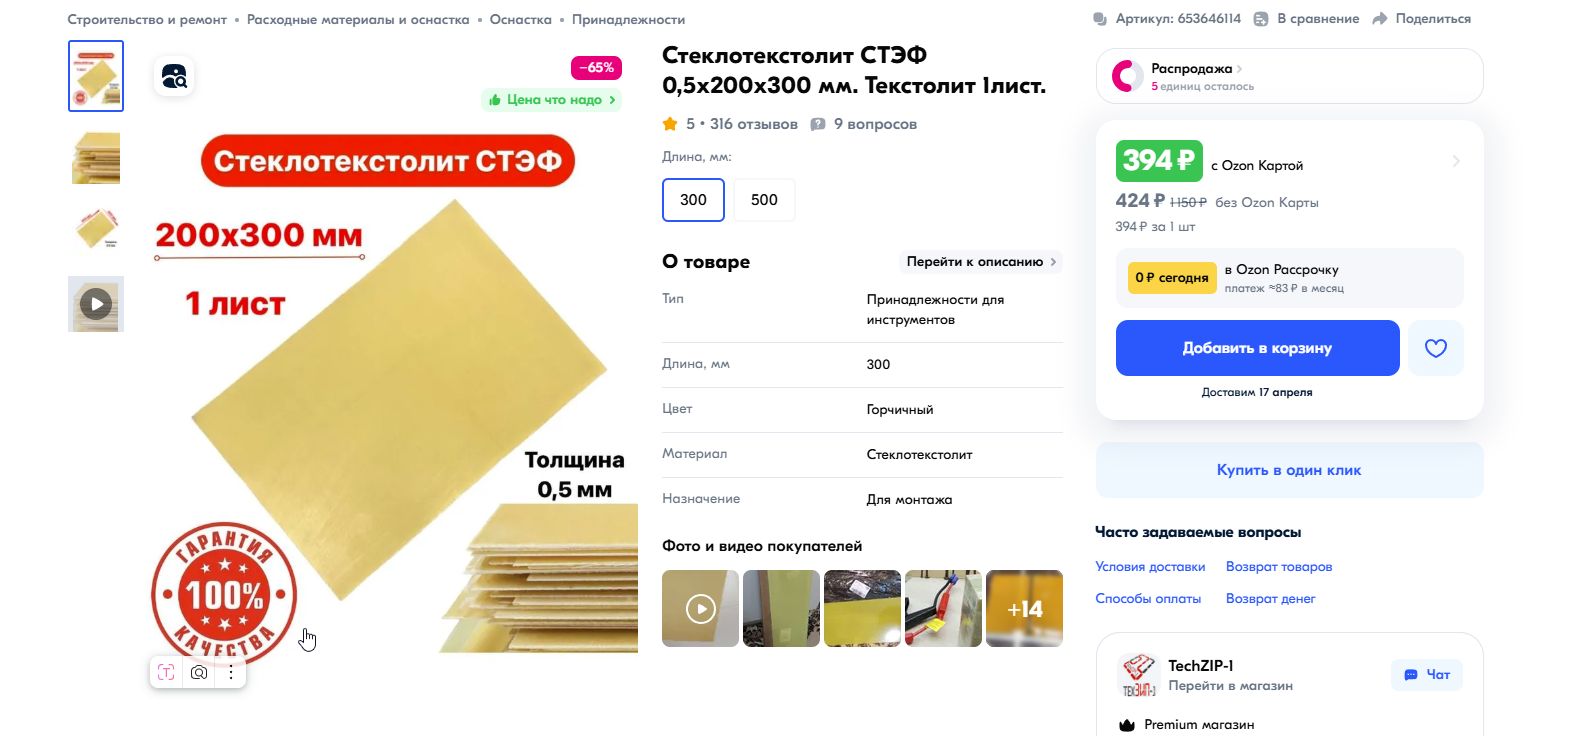Play the customer video thumbnail
The image size is (1572, 736).
coord(700,608)
